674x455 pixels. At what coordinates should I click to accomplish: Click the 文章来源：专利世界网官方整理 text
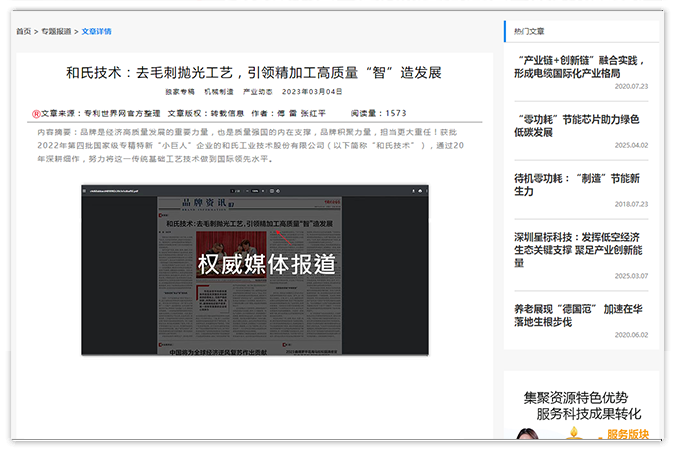(x=101, y=113)
